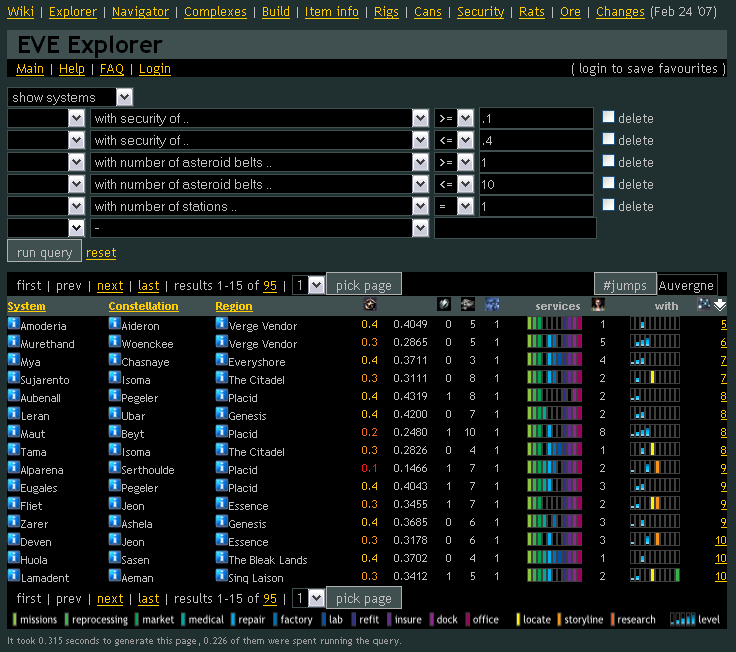
Task: Click the bottom 'last' results link
Action: tap(148, 599)
